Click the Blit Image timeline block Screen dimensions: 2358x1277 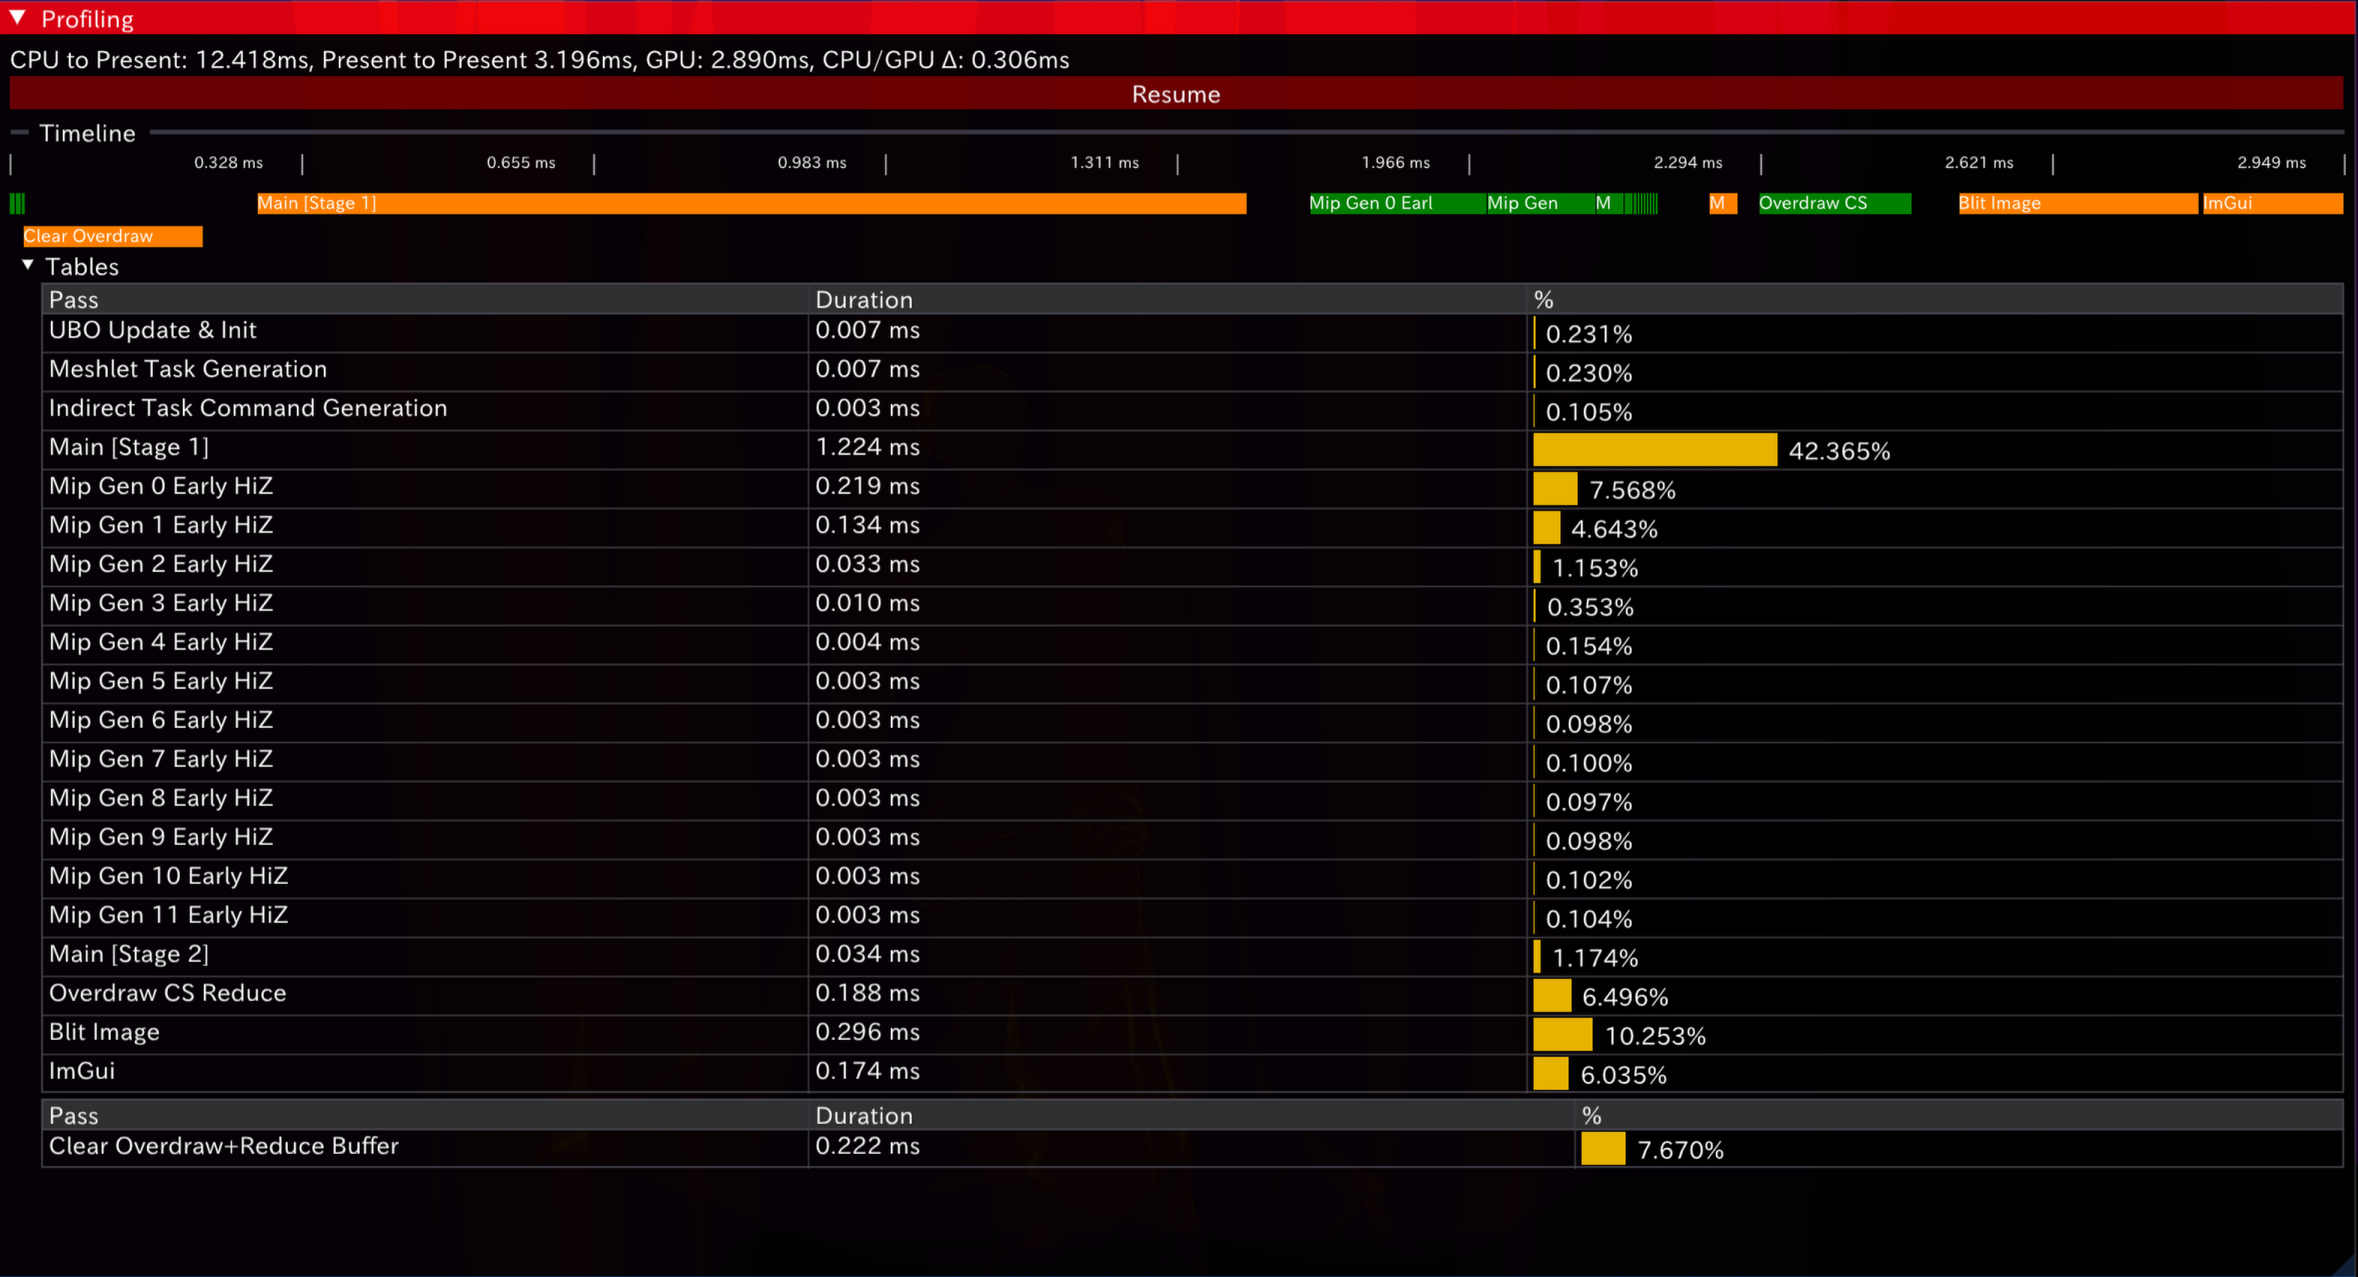click(2077, 203)
